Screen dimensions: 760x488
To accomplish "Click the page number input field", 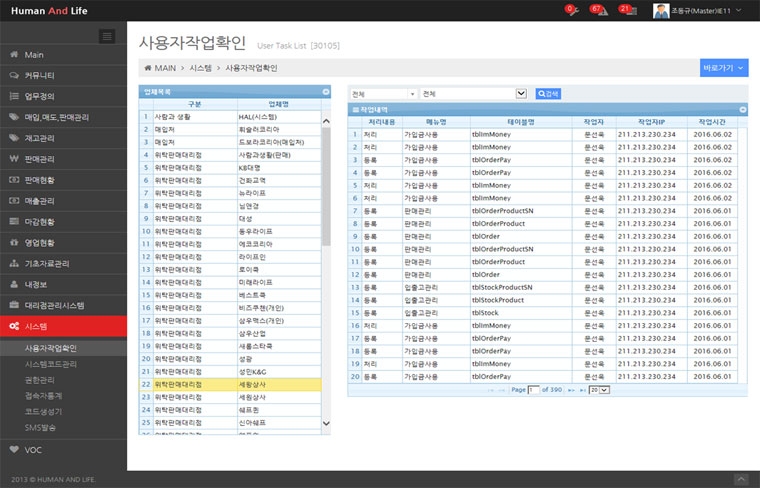I will (x=533, y=389).
